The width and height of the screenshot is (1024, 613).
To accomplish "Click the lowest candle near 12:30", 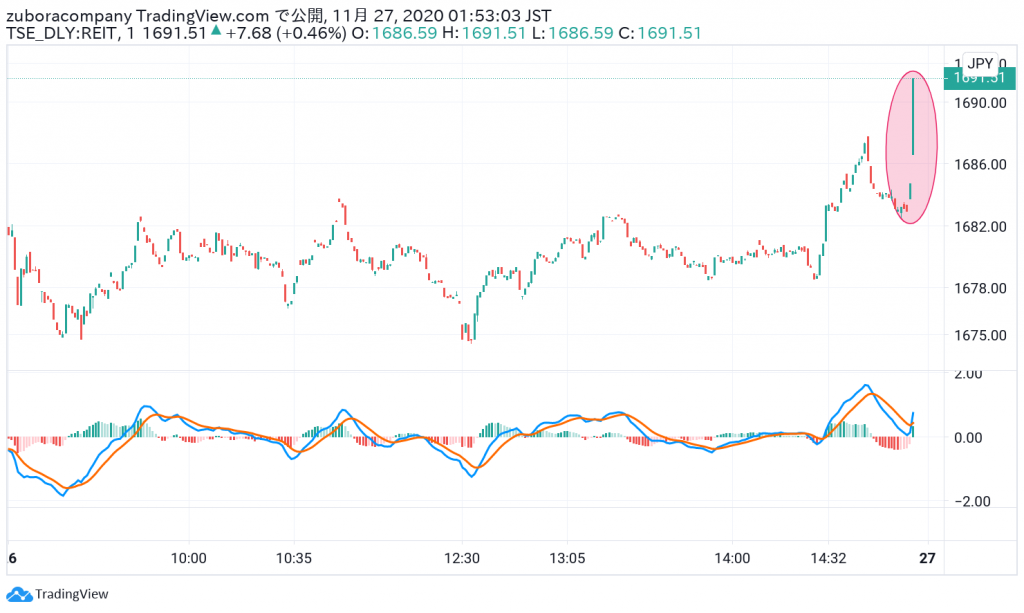I will pyautogui.click(x=471, y=332).
